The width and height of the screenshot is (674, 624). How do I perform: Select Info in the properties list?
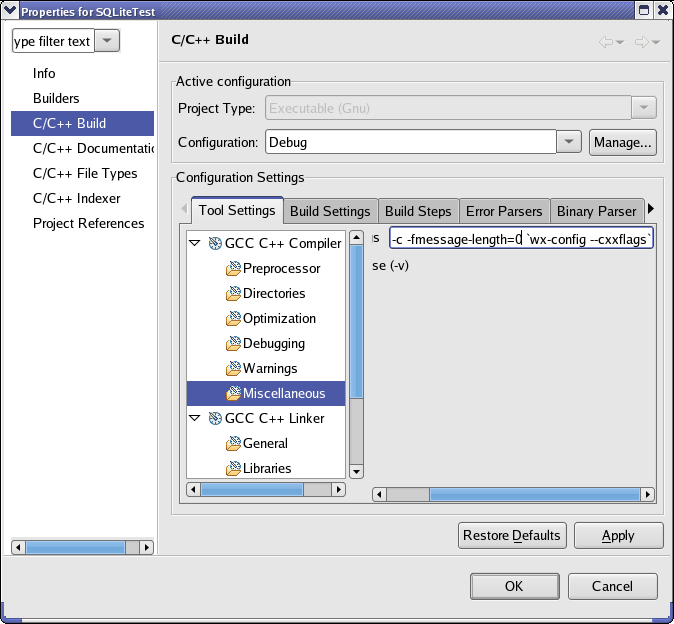point(44,73)
